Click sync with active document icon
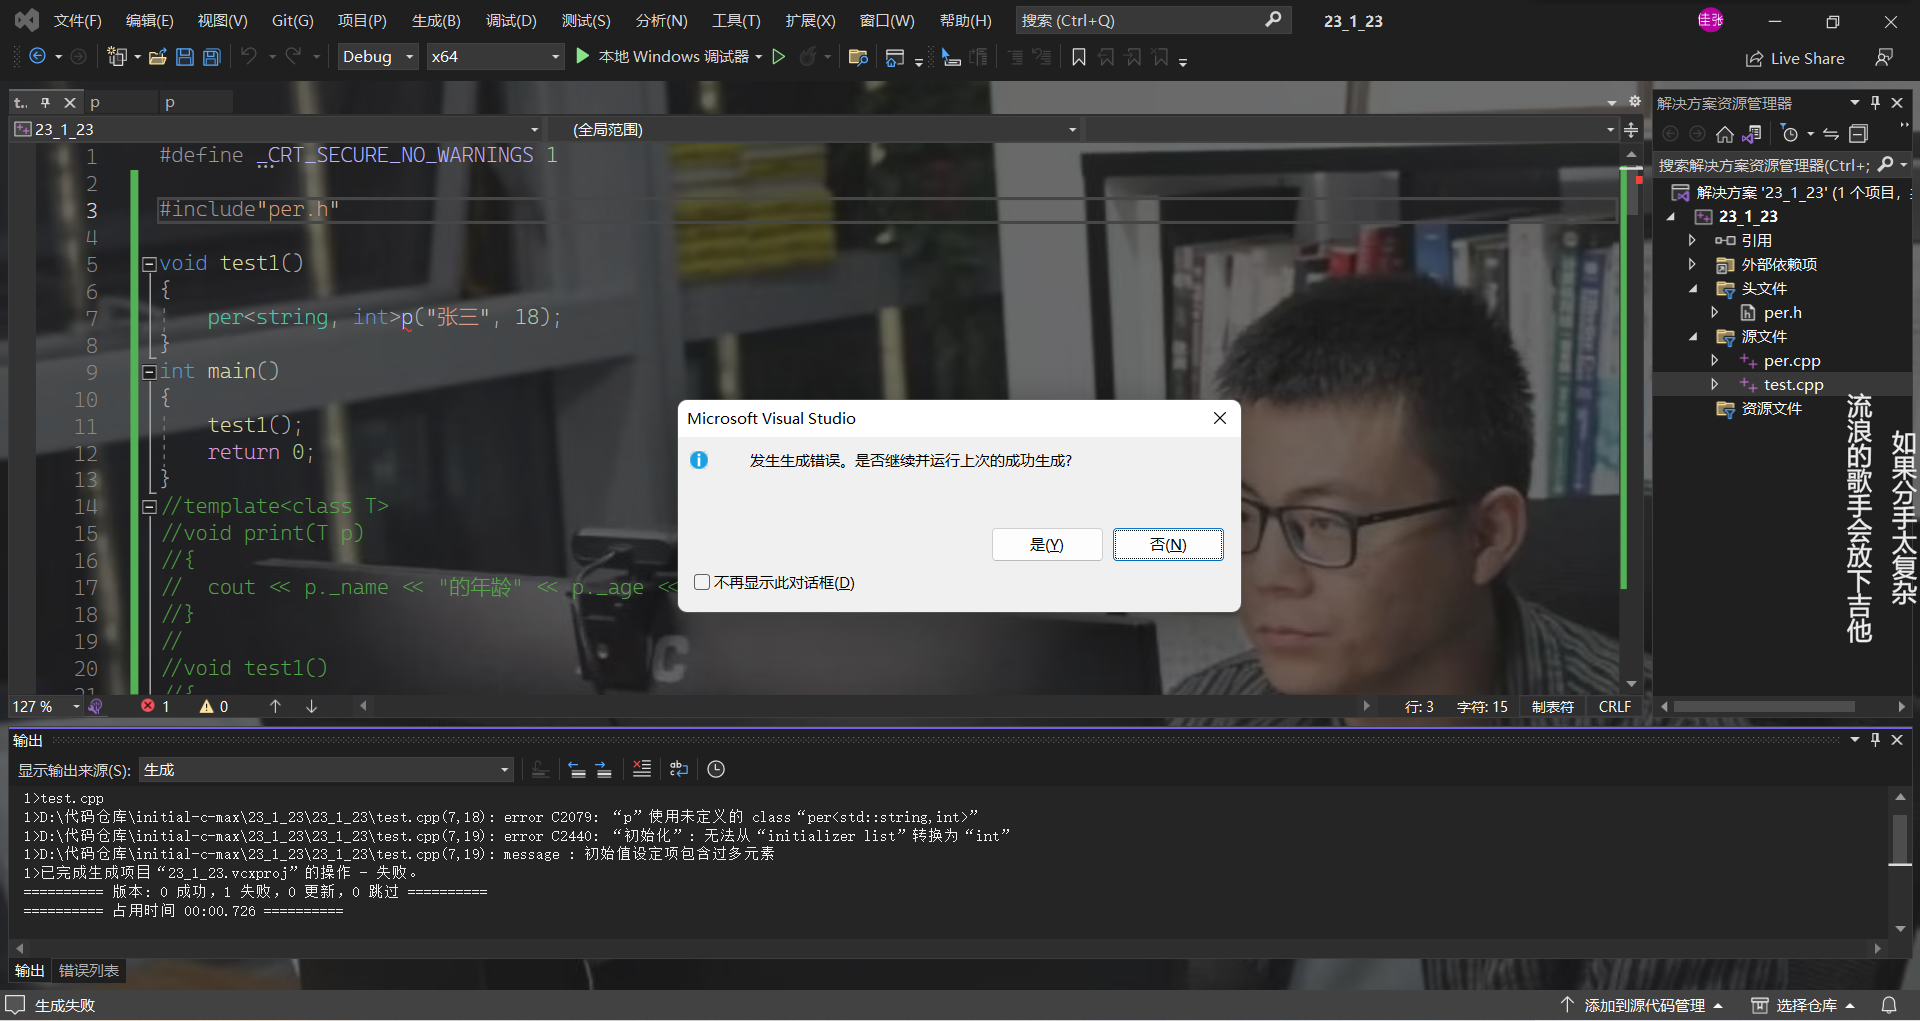The height and width of the screenshot is (1021, 1920). click(1831, 134)
